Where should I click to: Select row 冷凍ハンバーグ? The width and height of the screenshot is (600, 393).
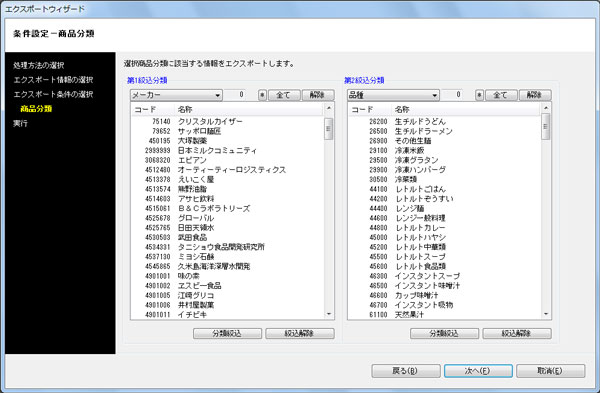pyautogui.click(x=445, y=170)
